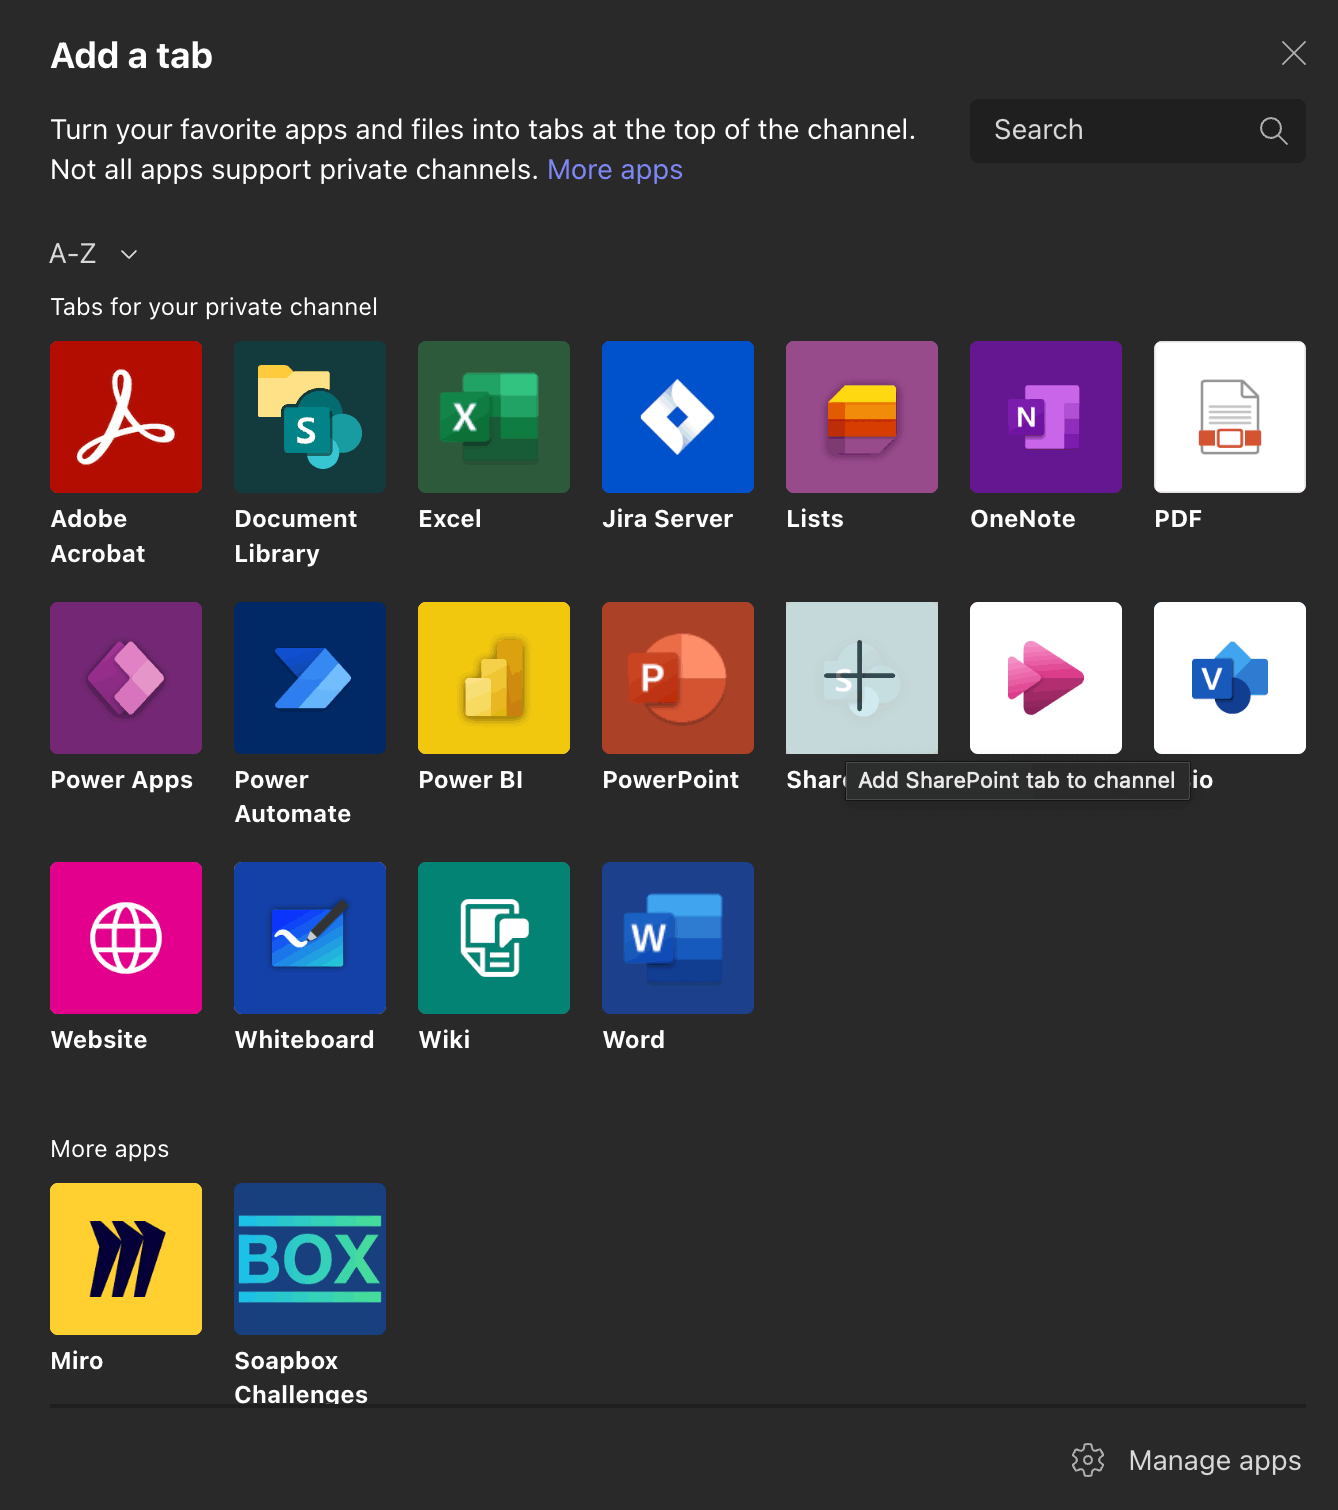Viewport: 1338px width, 1510px height.
Task: Choose the Power Automate icon
Action: pyautogui.click(x=310, y=678)
